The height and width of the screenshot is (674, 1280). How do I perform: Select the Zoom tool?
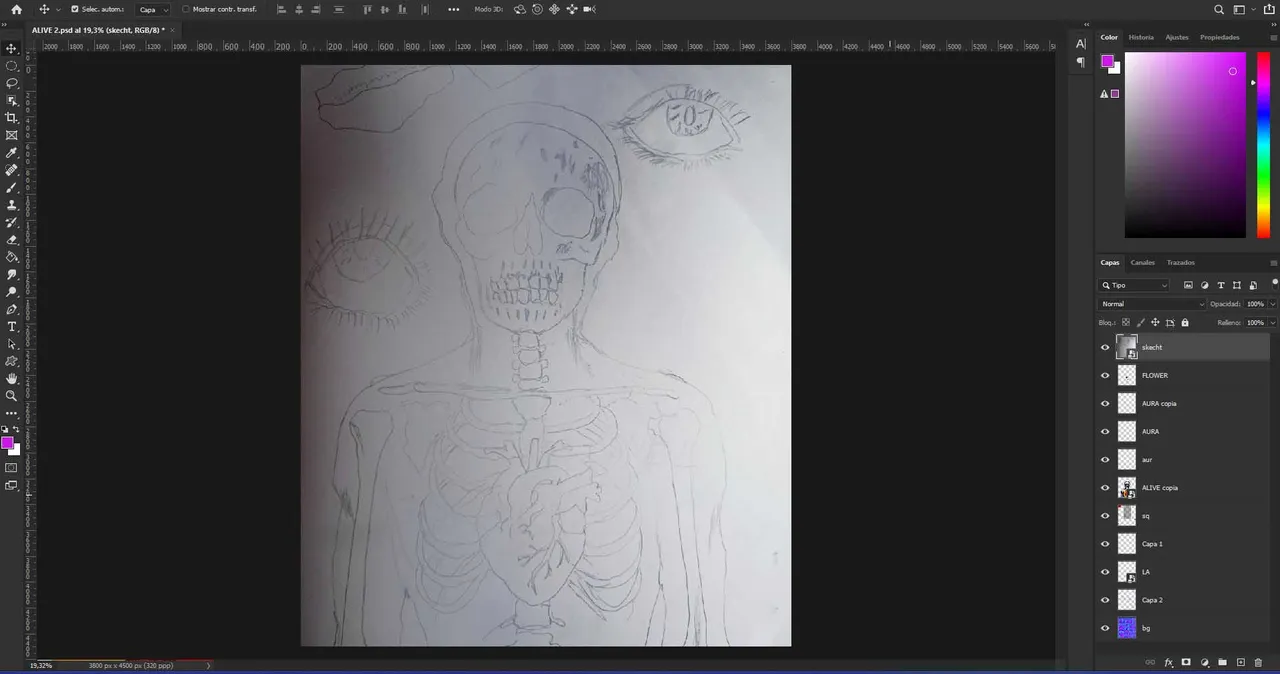coord(12,396)
